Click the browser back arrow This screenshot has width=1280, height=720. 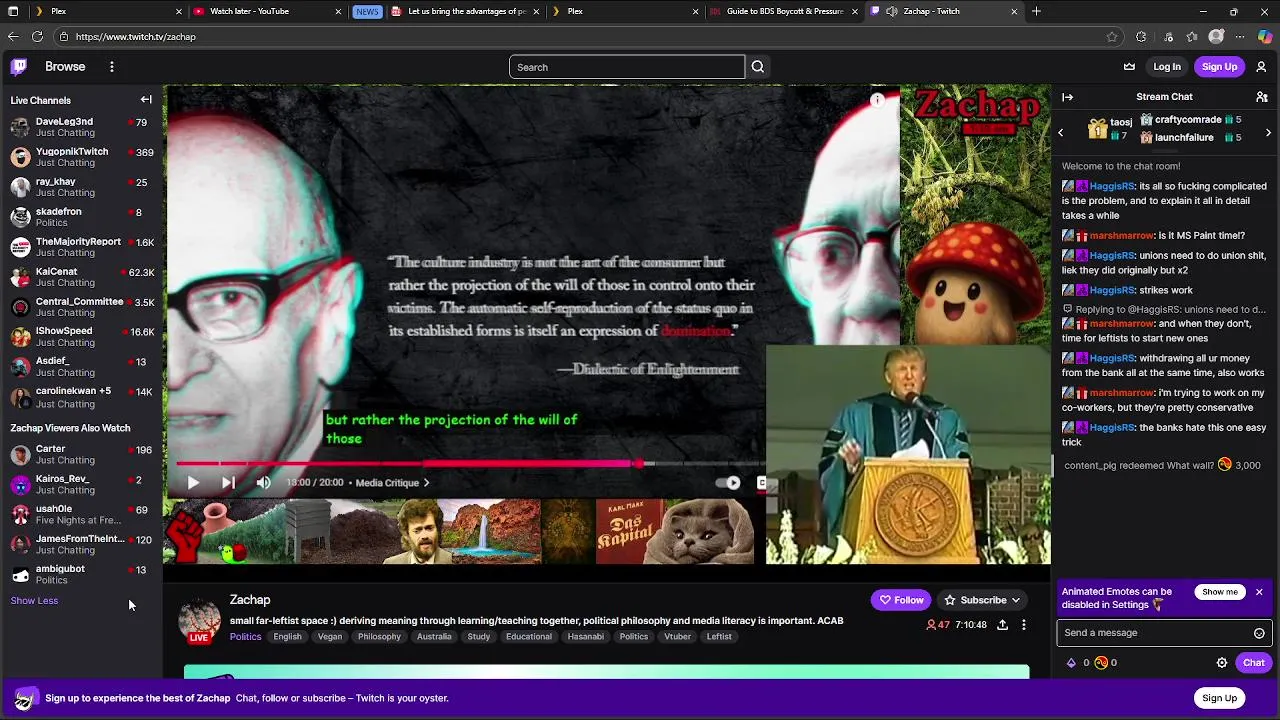pos(13,37)
